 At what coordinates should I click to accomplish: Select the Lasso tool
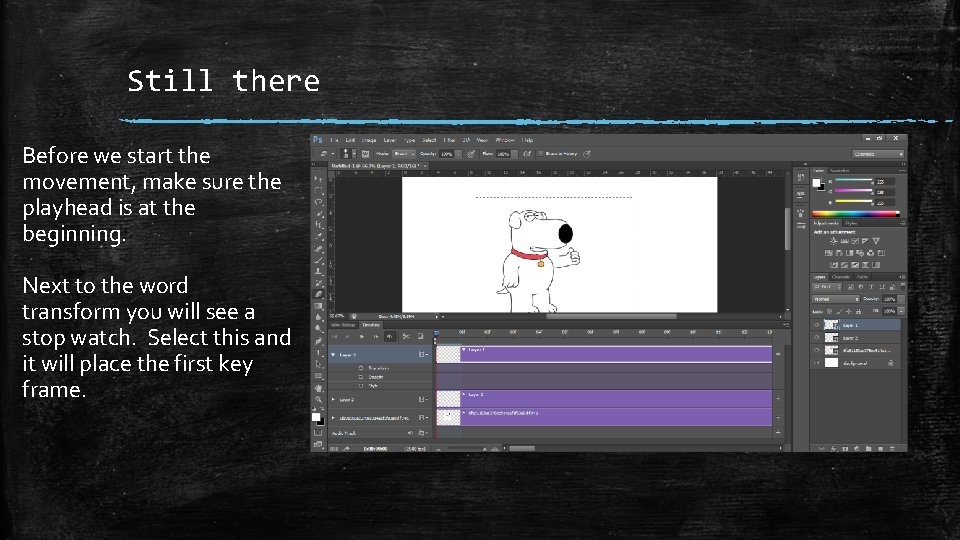click(x=319, y=201)
